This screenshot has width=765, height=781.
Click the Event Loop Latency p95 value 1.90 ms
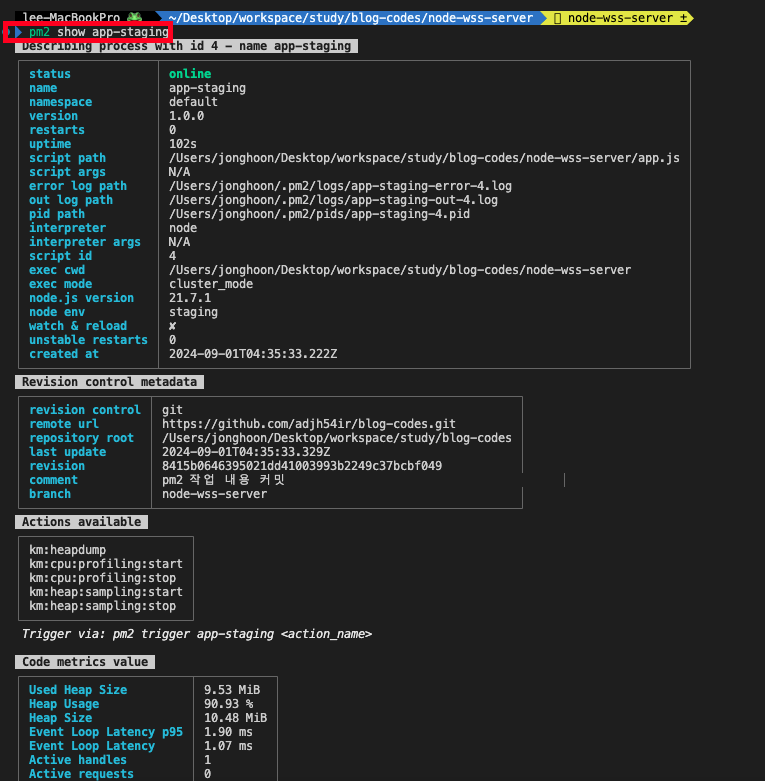229,732
